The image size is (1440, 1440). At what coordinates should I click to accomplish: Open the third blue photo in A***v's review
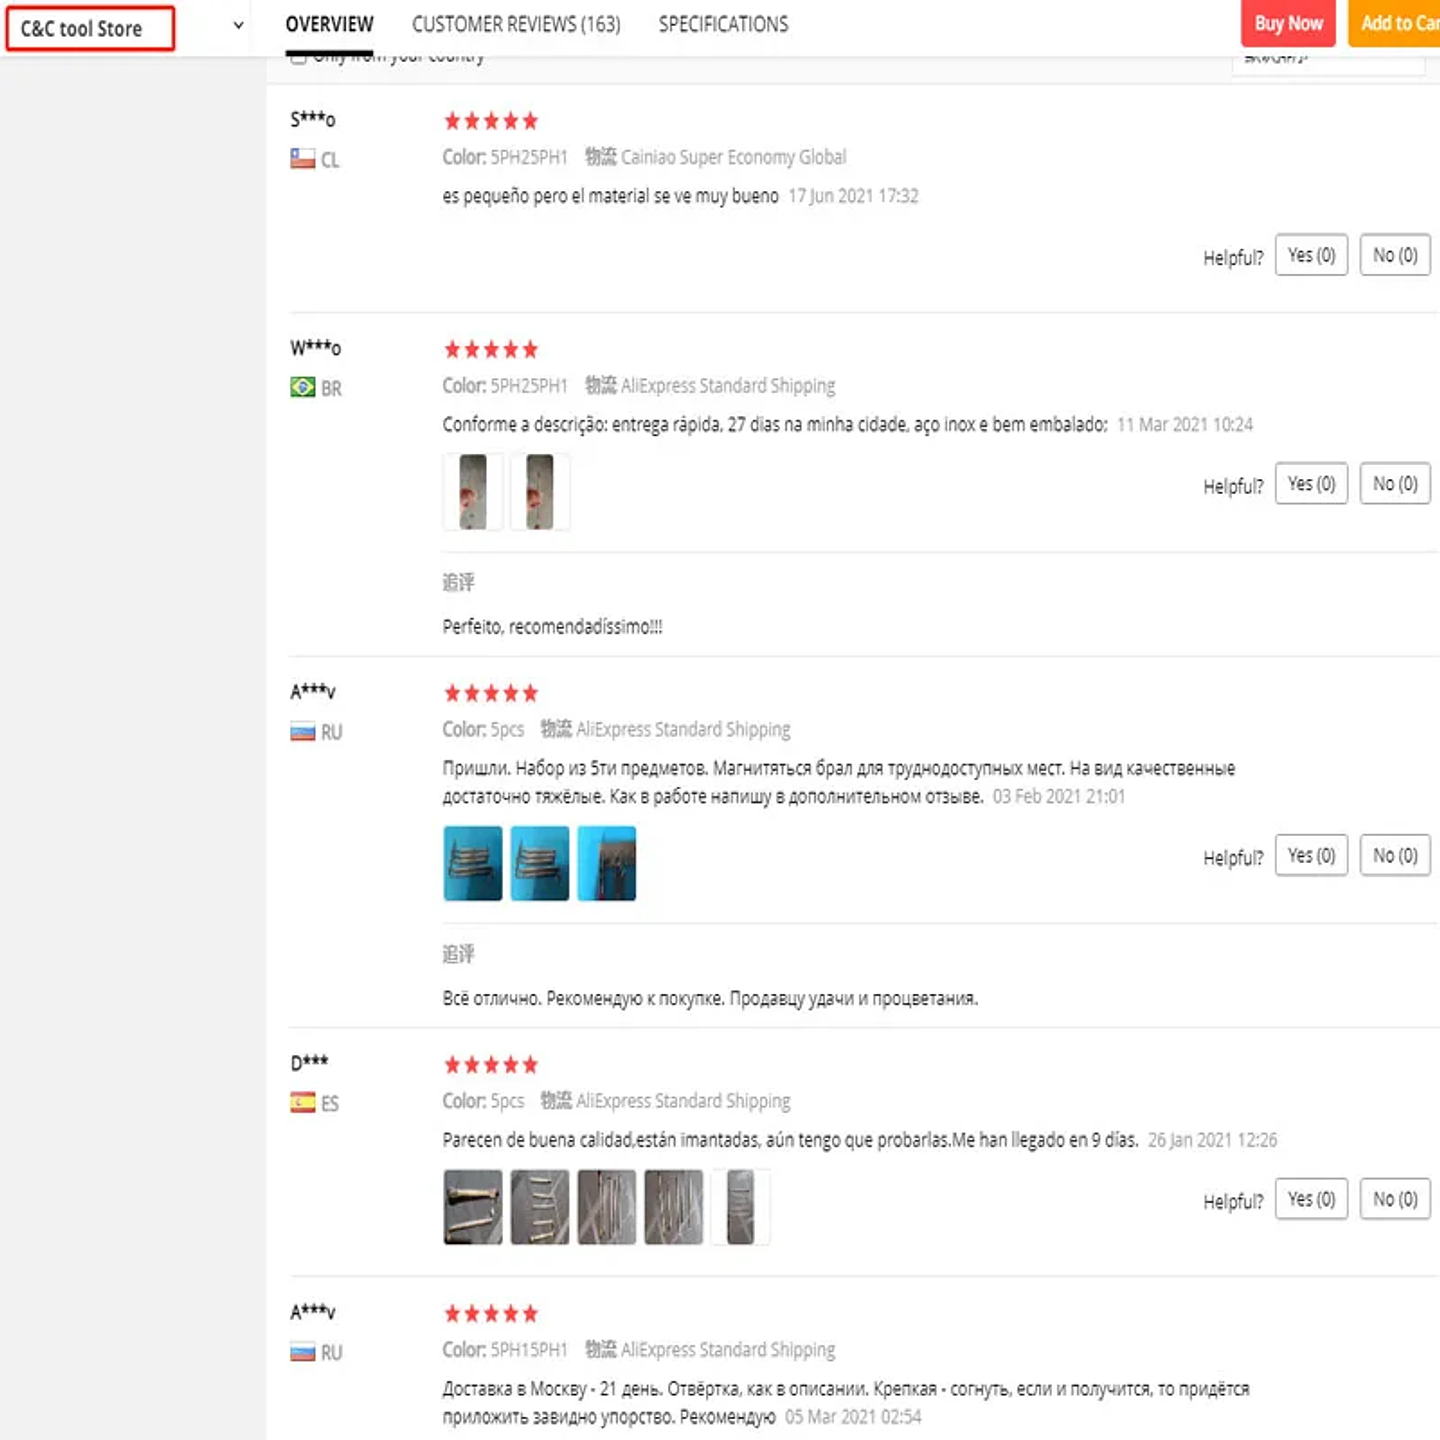tap(606, 863)
